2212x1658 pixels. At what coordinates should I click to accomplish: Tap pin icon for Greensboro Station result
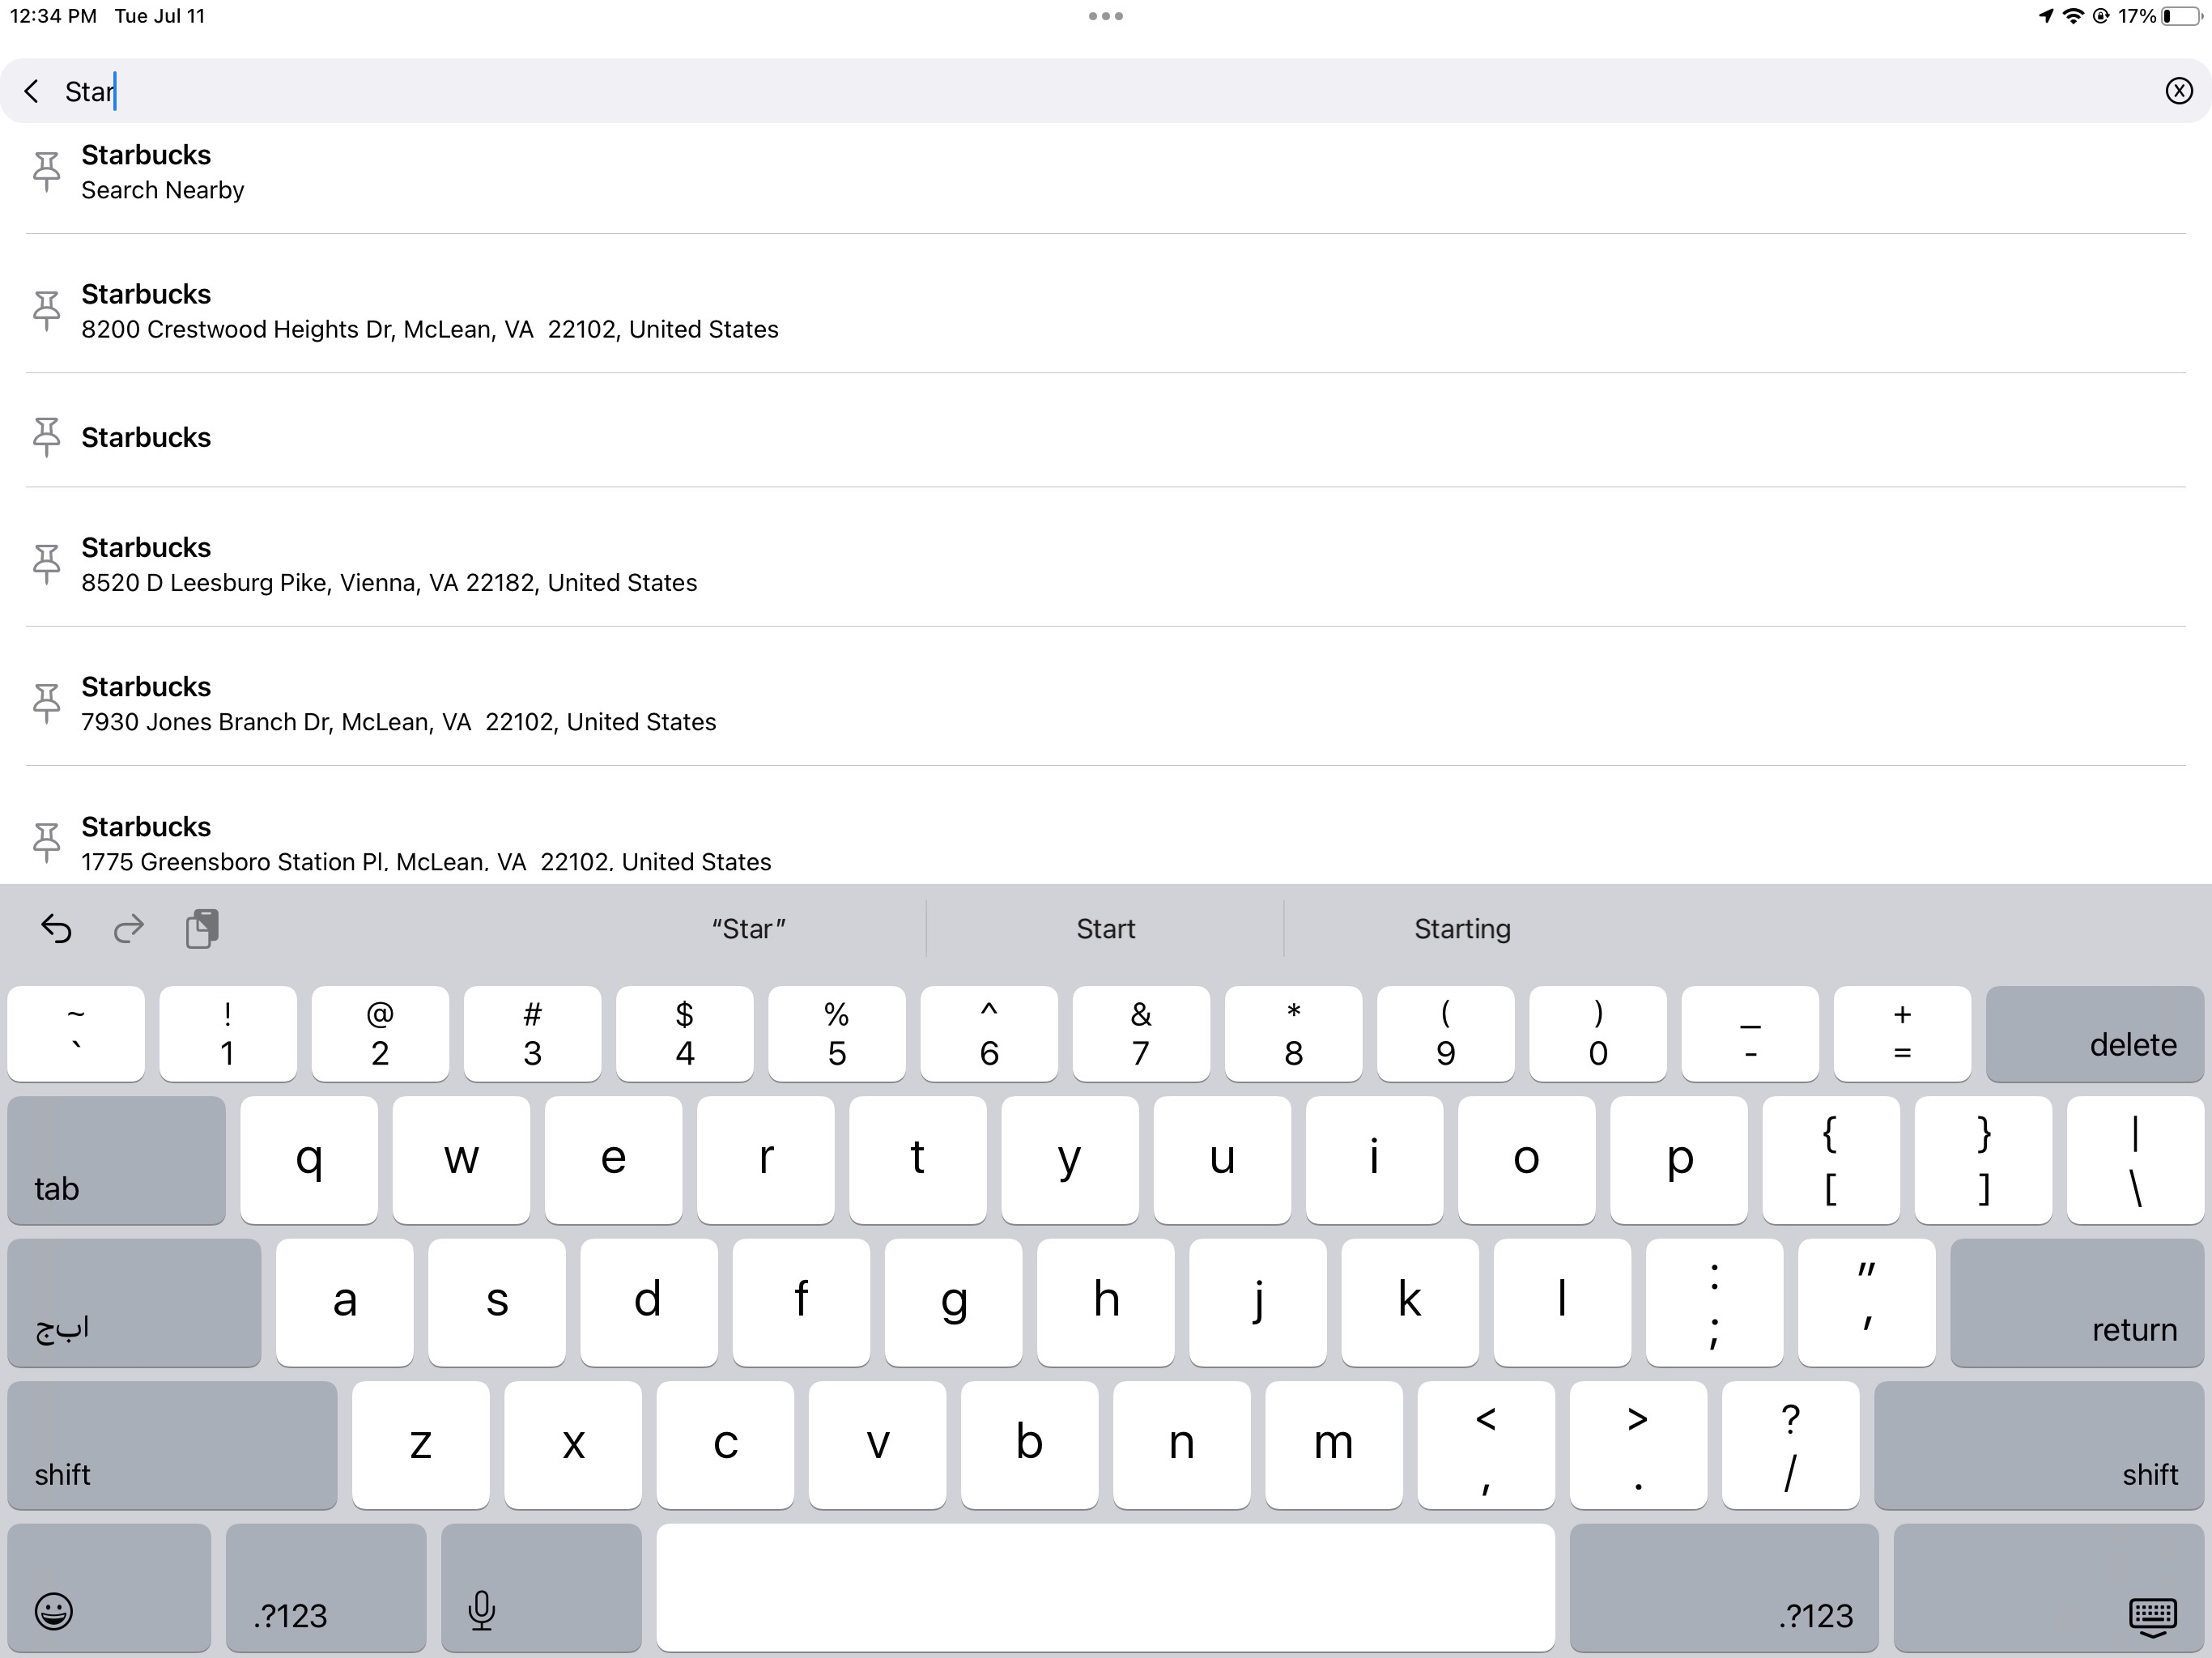pos(46,843)
